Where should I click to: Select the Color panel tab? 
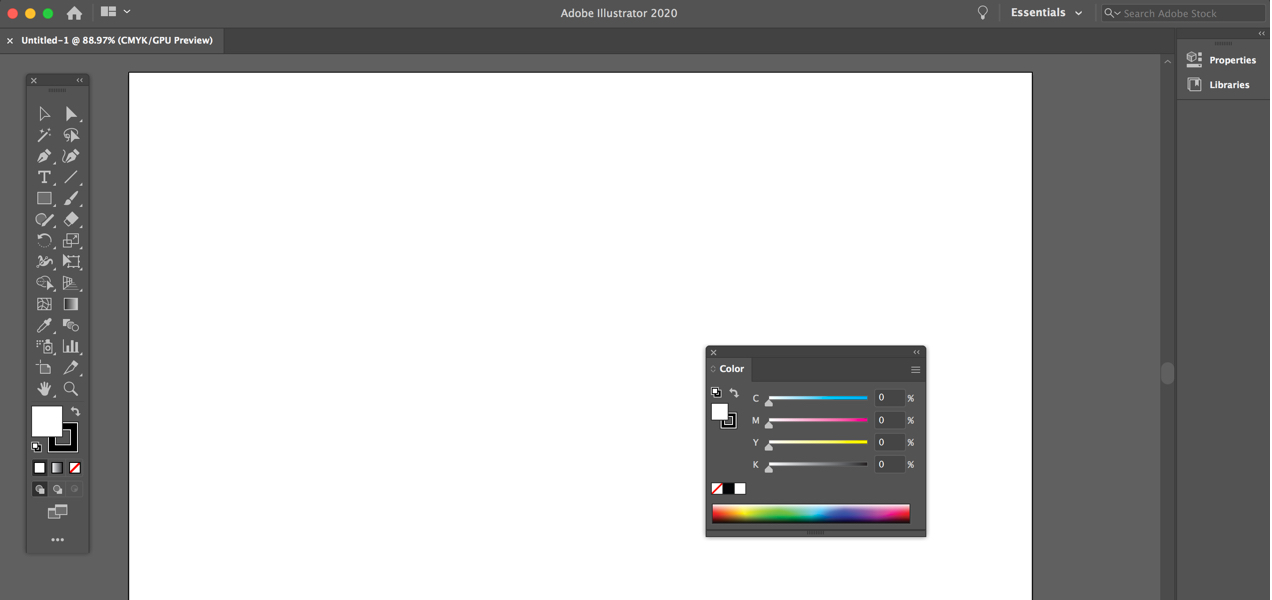(730, 369)
